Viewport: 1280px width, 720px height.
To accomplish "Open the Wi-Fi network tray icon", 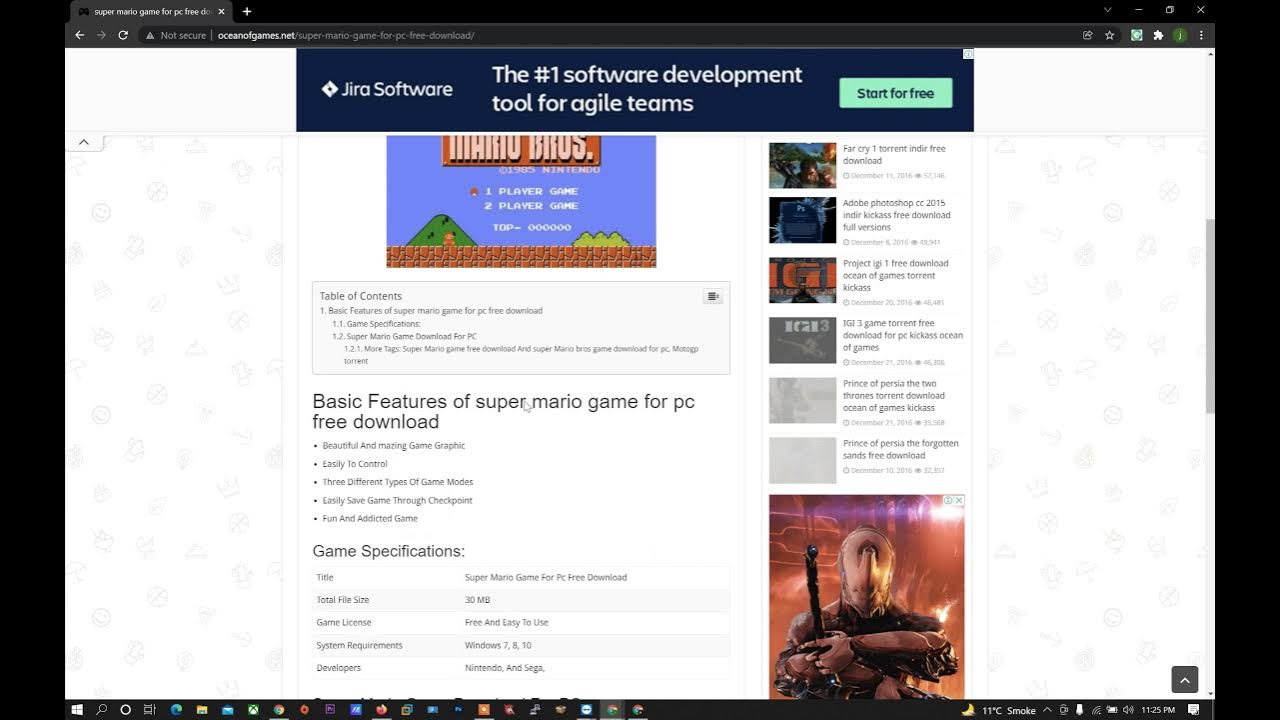I will 1096,710.
